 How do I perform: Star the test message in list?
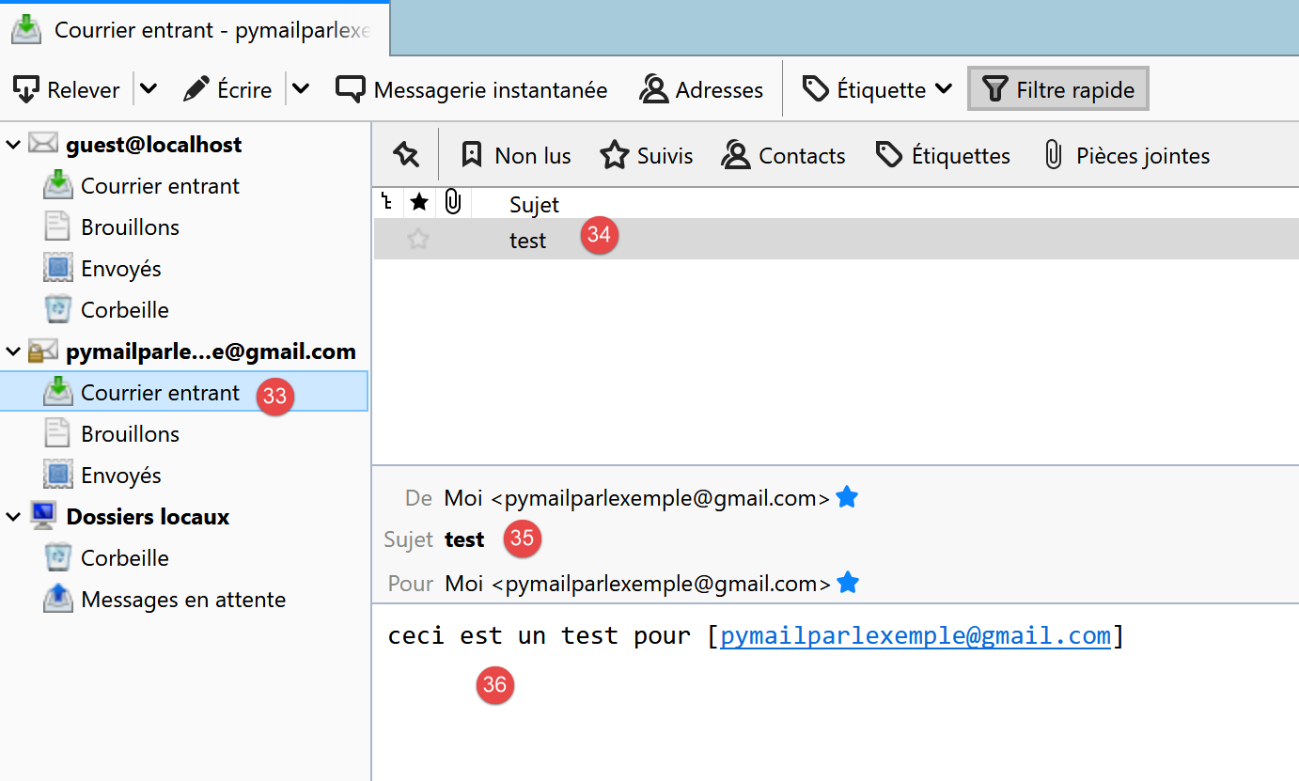click(419, 240)
